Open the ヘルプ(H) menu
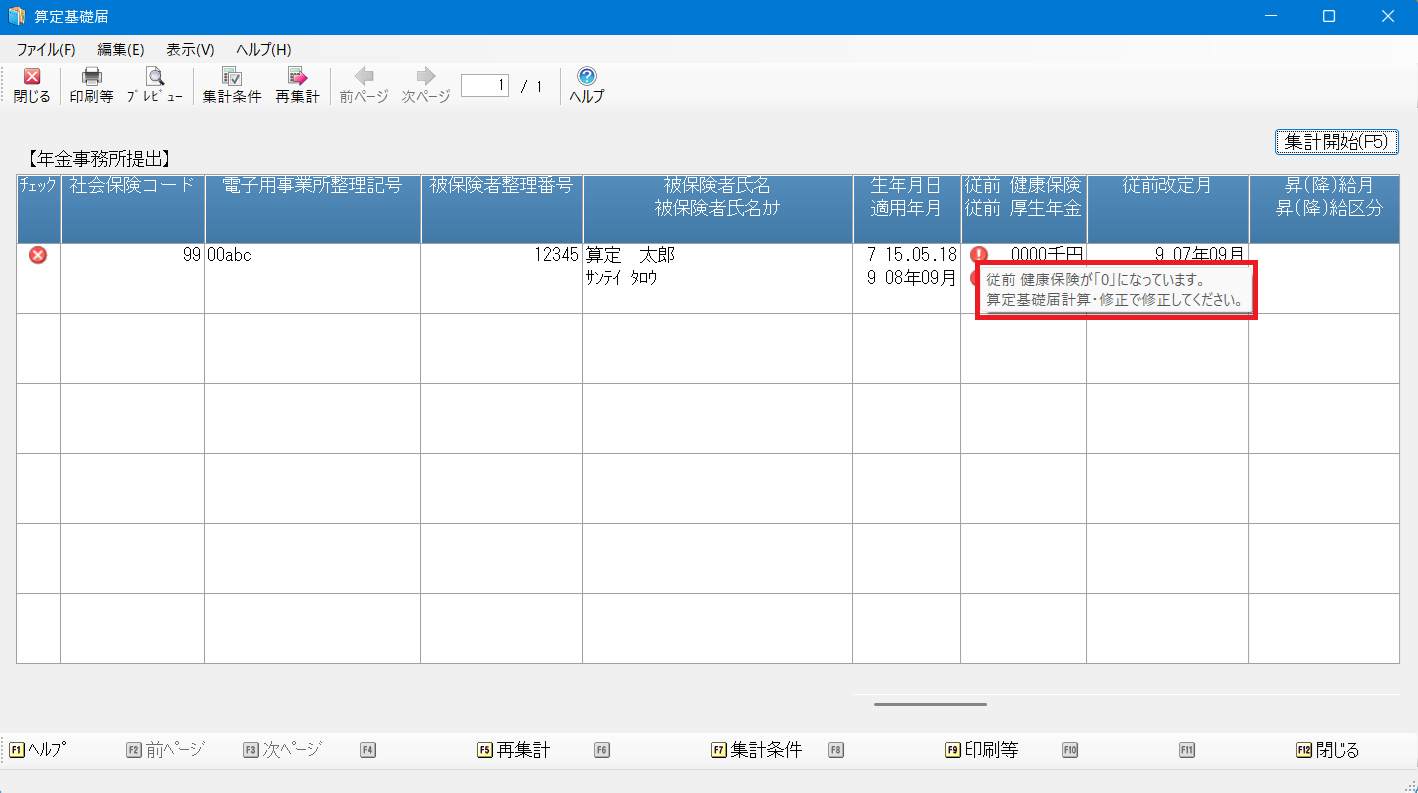This screenshot has height=793, width=1418. [263, 50]
